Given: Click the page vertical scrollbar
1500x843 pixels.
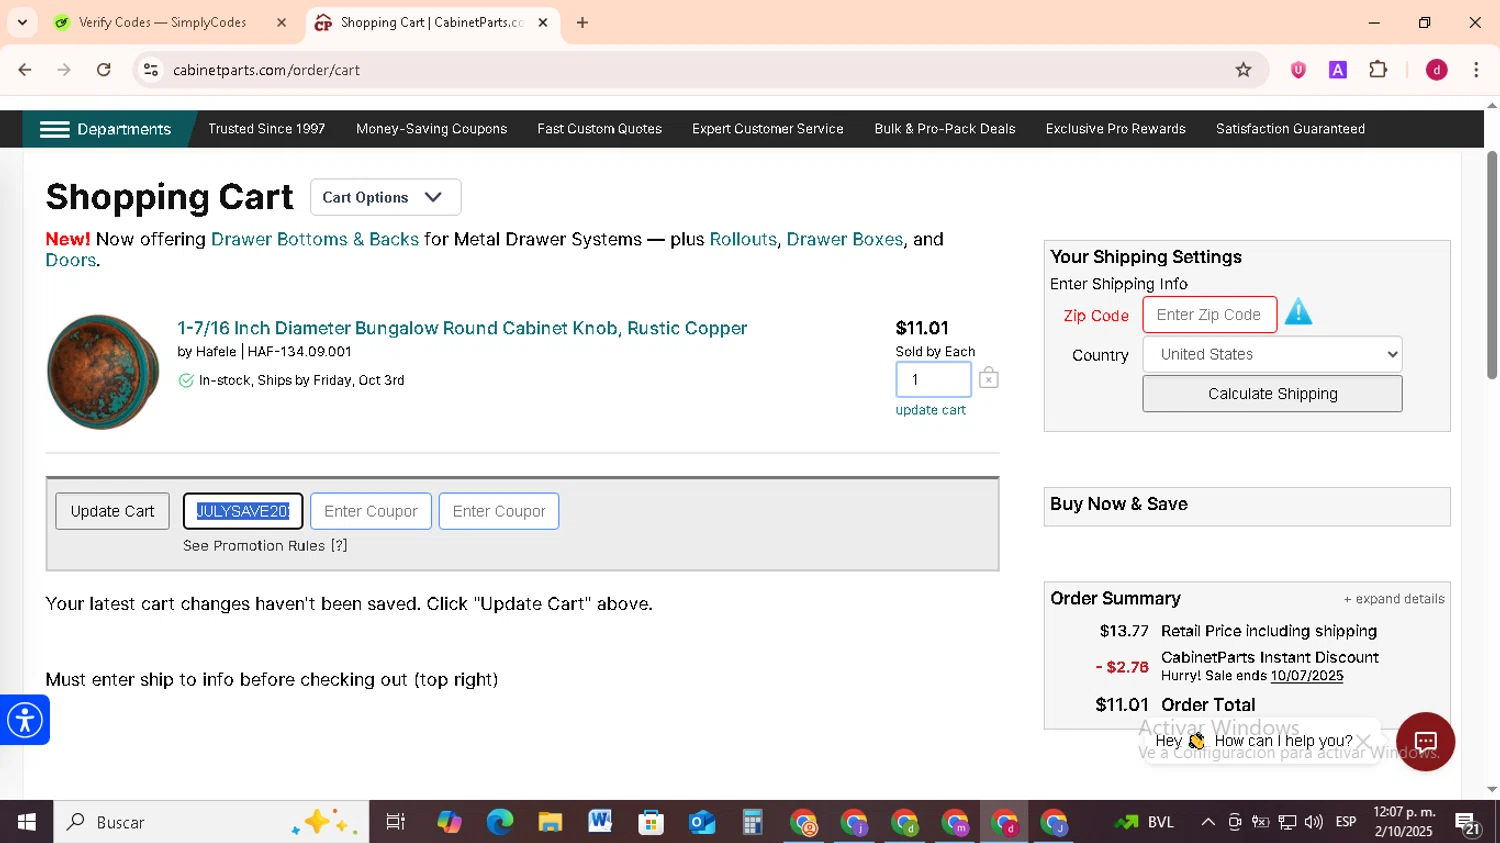Looking at the screenshot, I should [x=1491, y=265].
